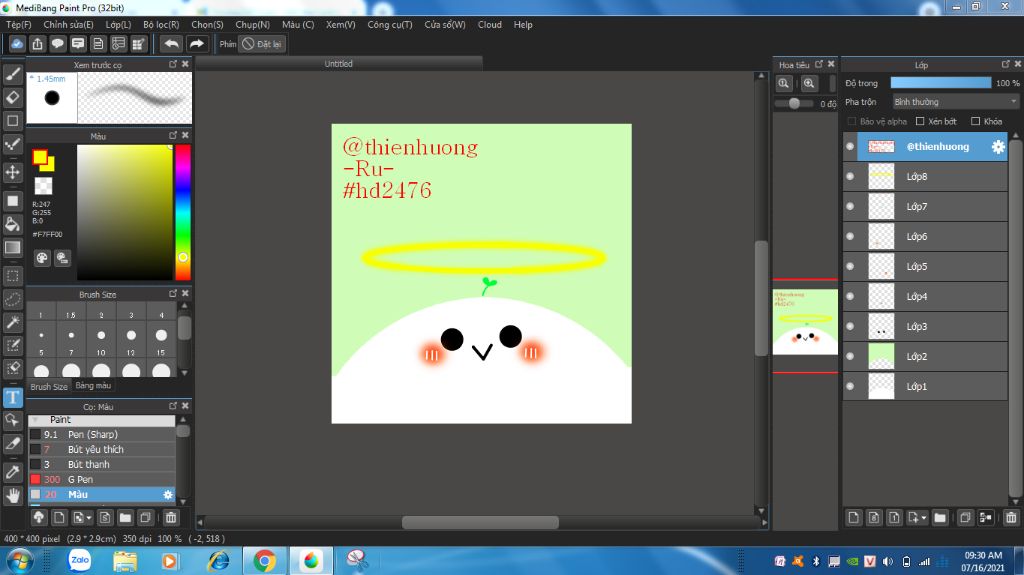Select the Untitled document tab
1024x575 pixels.
click(338, 63)
